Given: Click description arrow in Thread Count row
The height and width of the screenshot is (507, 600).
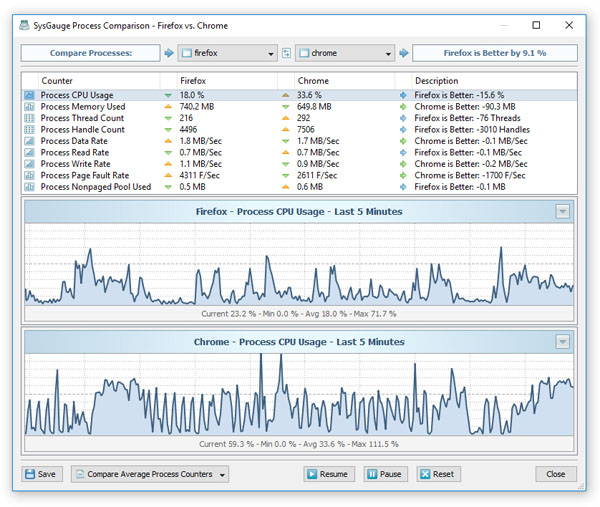Looking at the screenshot, I should tap(403, 118).
